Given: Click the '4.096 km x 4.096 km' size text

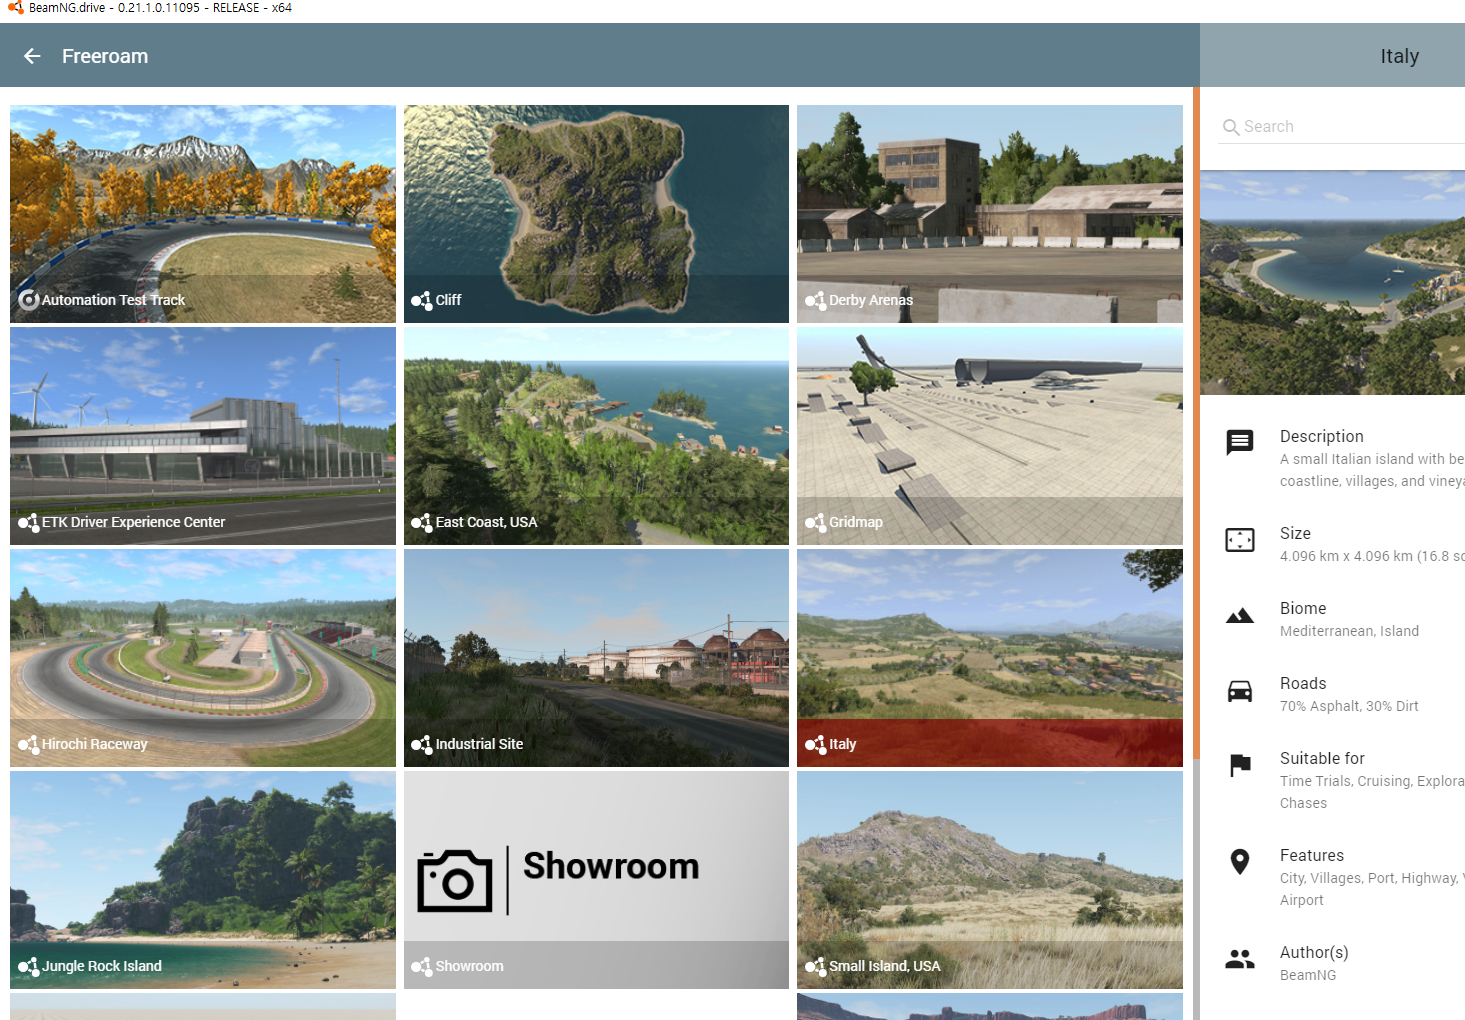Looking at the screenshot, I should click(x=1346, y=556).
